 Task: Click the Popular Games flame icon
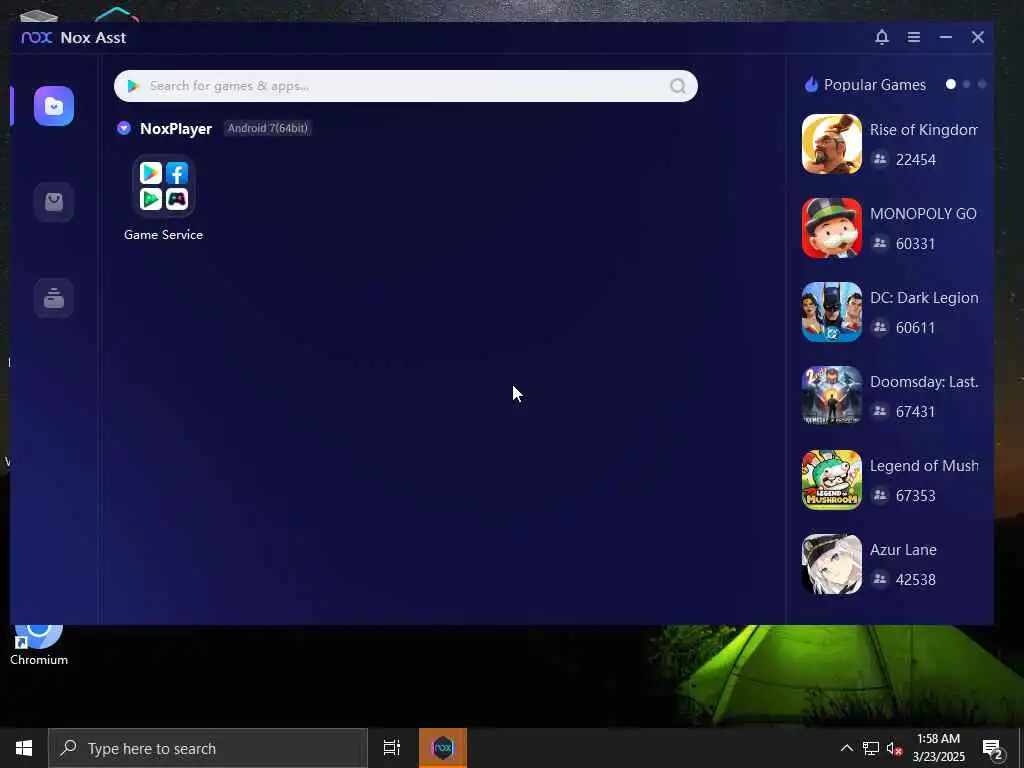811,84
